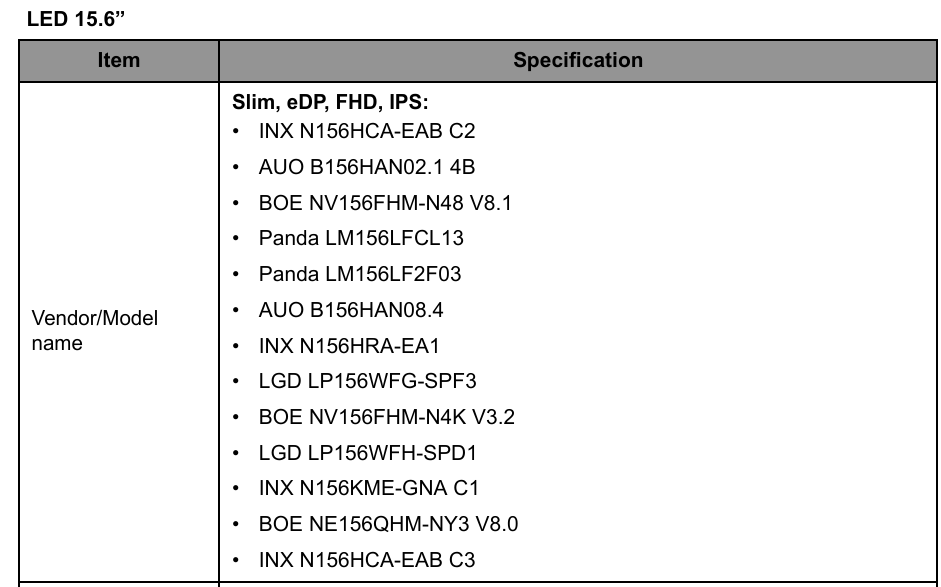The height and width of the screenshot is (587, 941).
Task: Select Panda LM156LF2F03 line
Action: click(x=360, y=274)
